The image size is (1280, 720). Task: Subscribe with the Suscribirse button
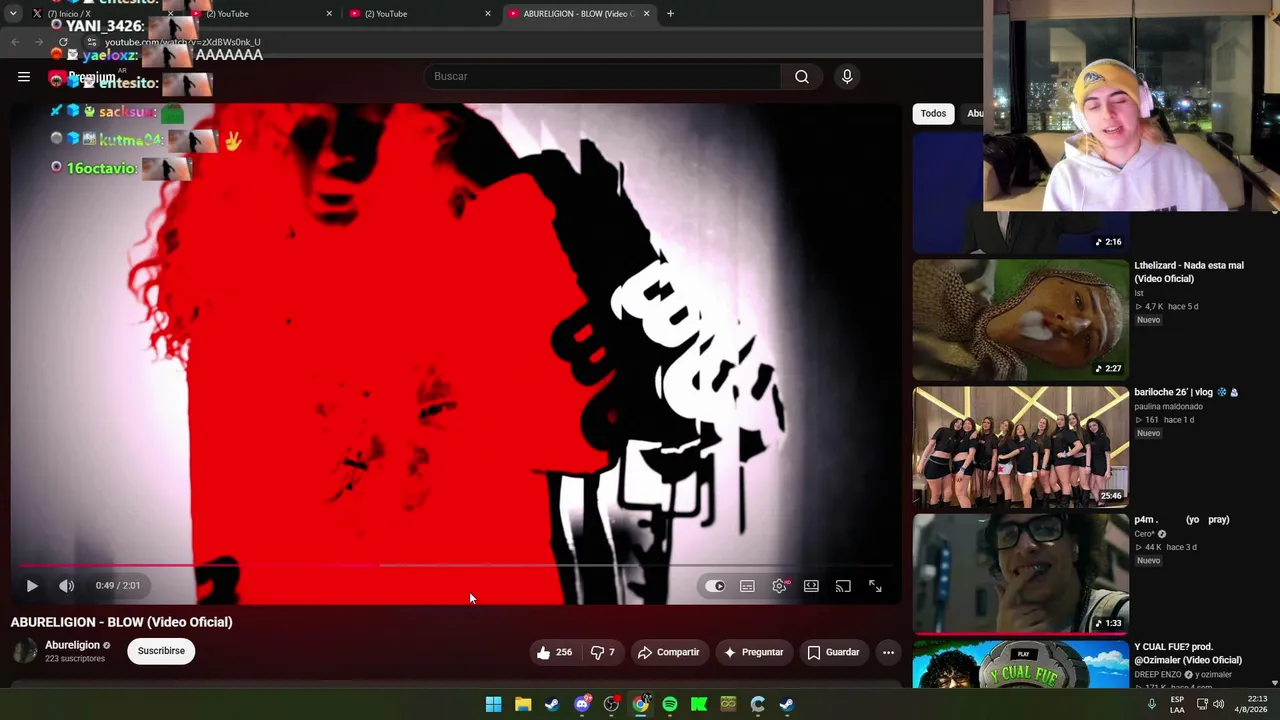161,651
